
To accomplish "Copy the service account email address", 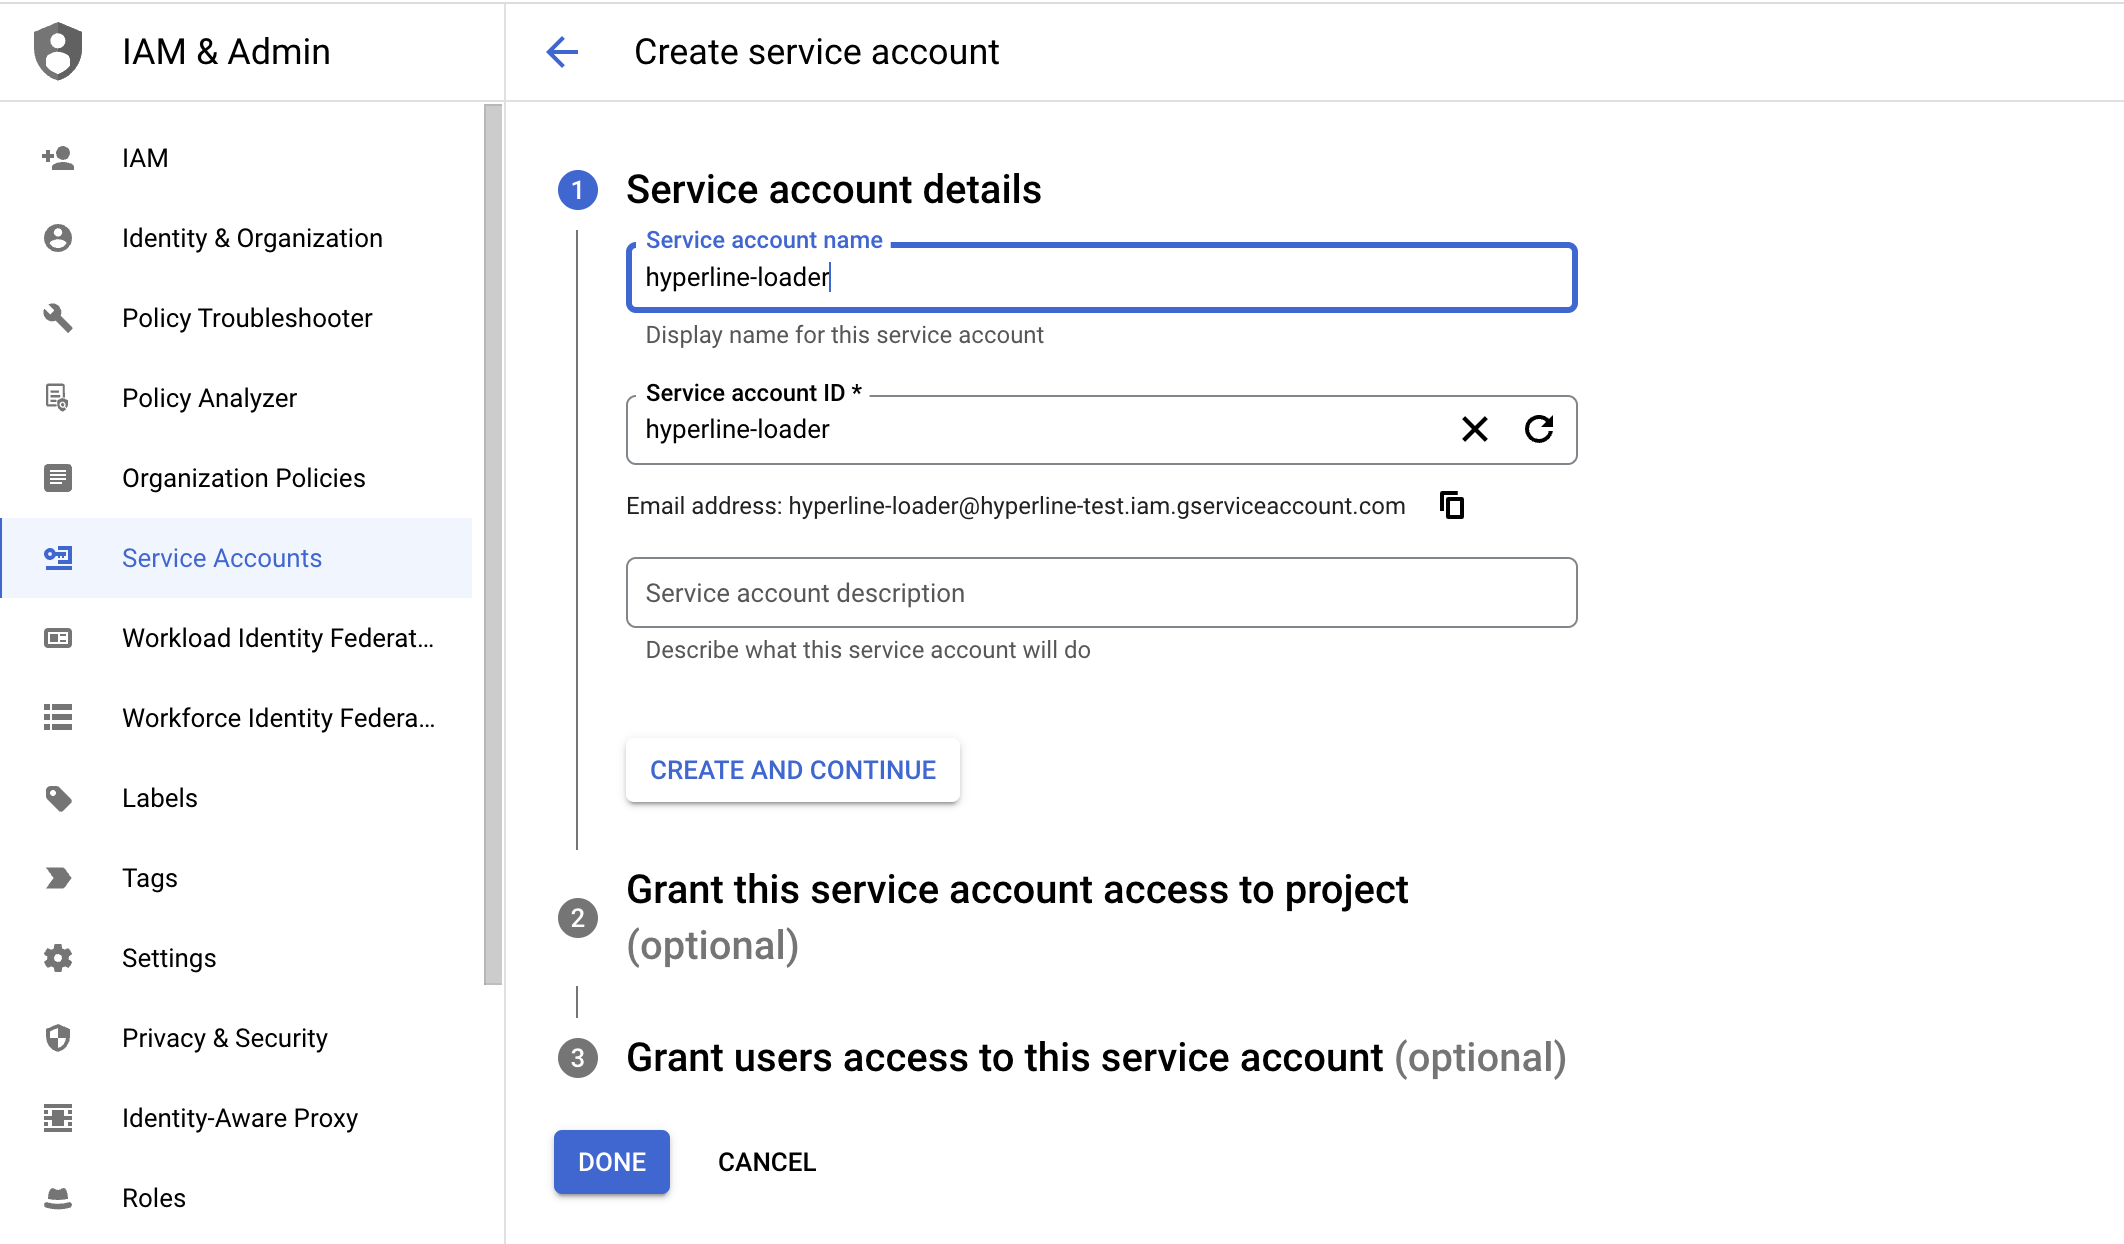I will [1451, 506].
